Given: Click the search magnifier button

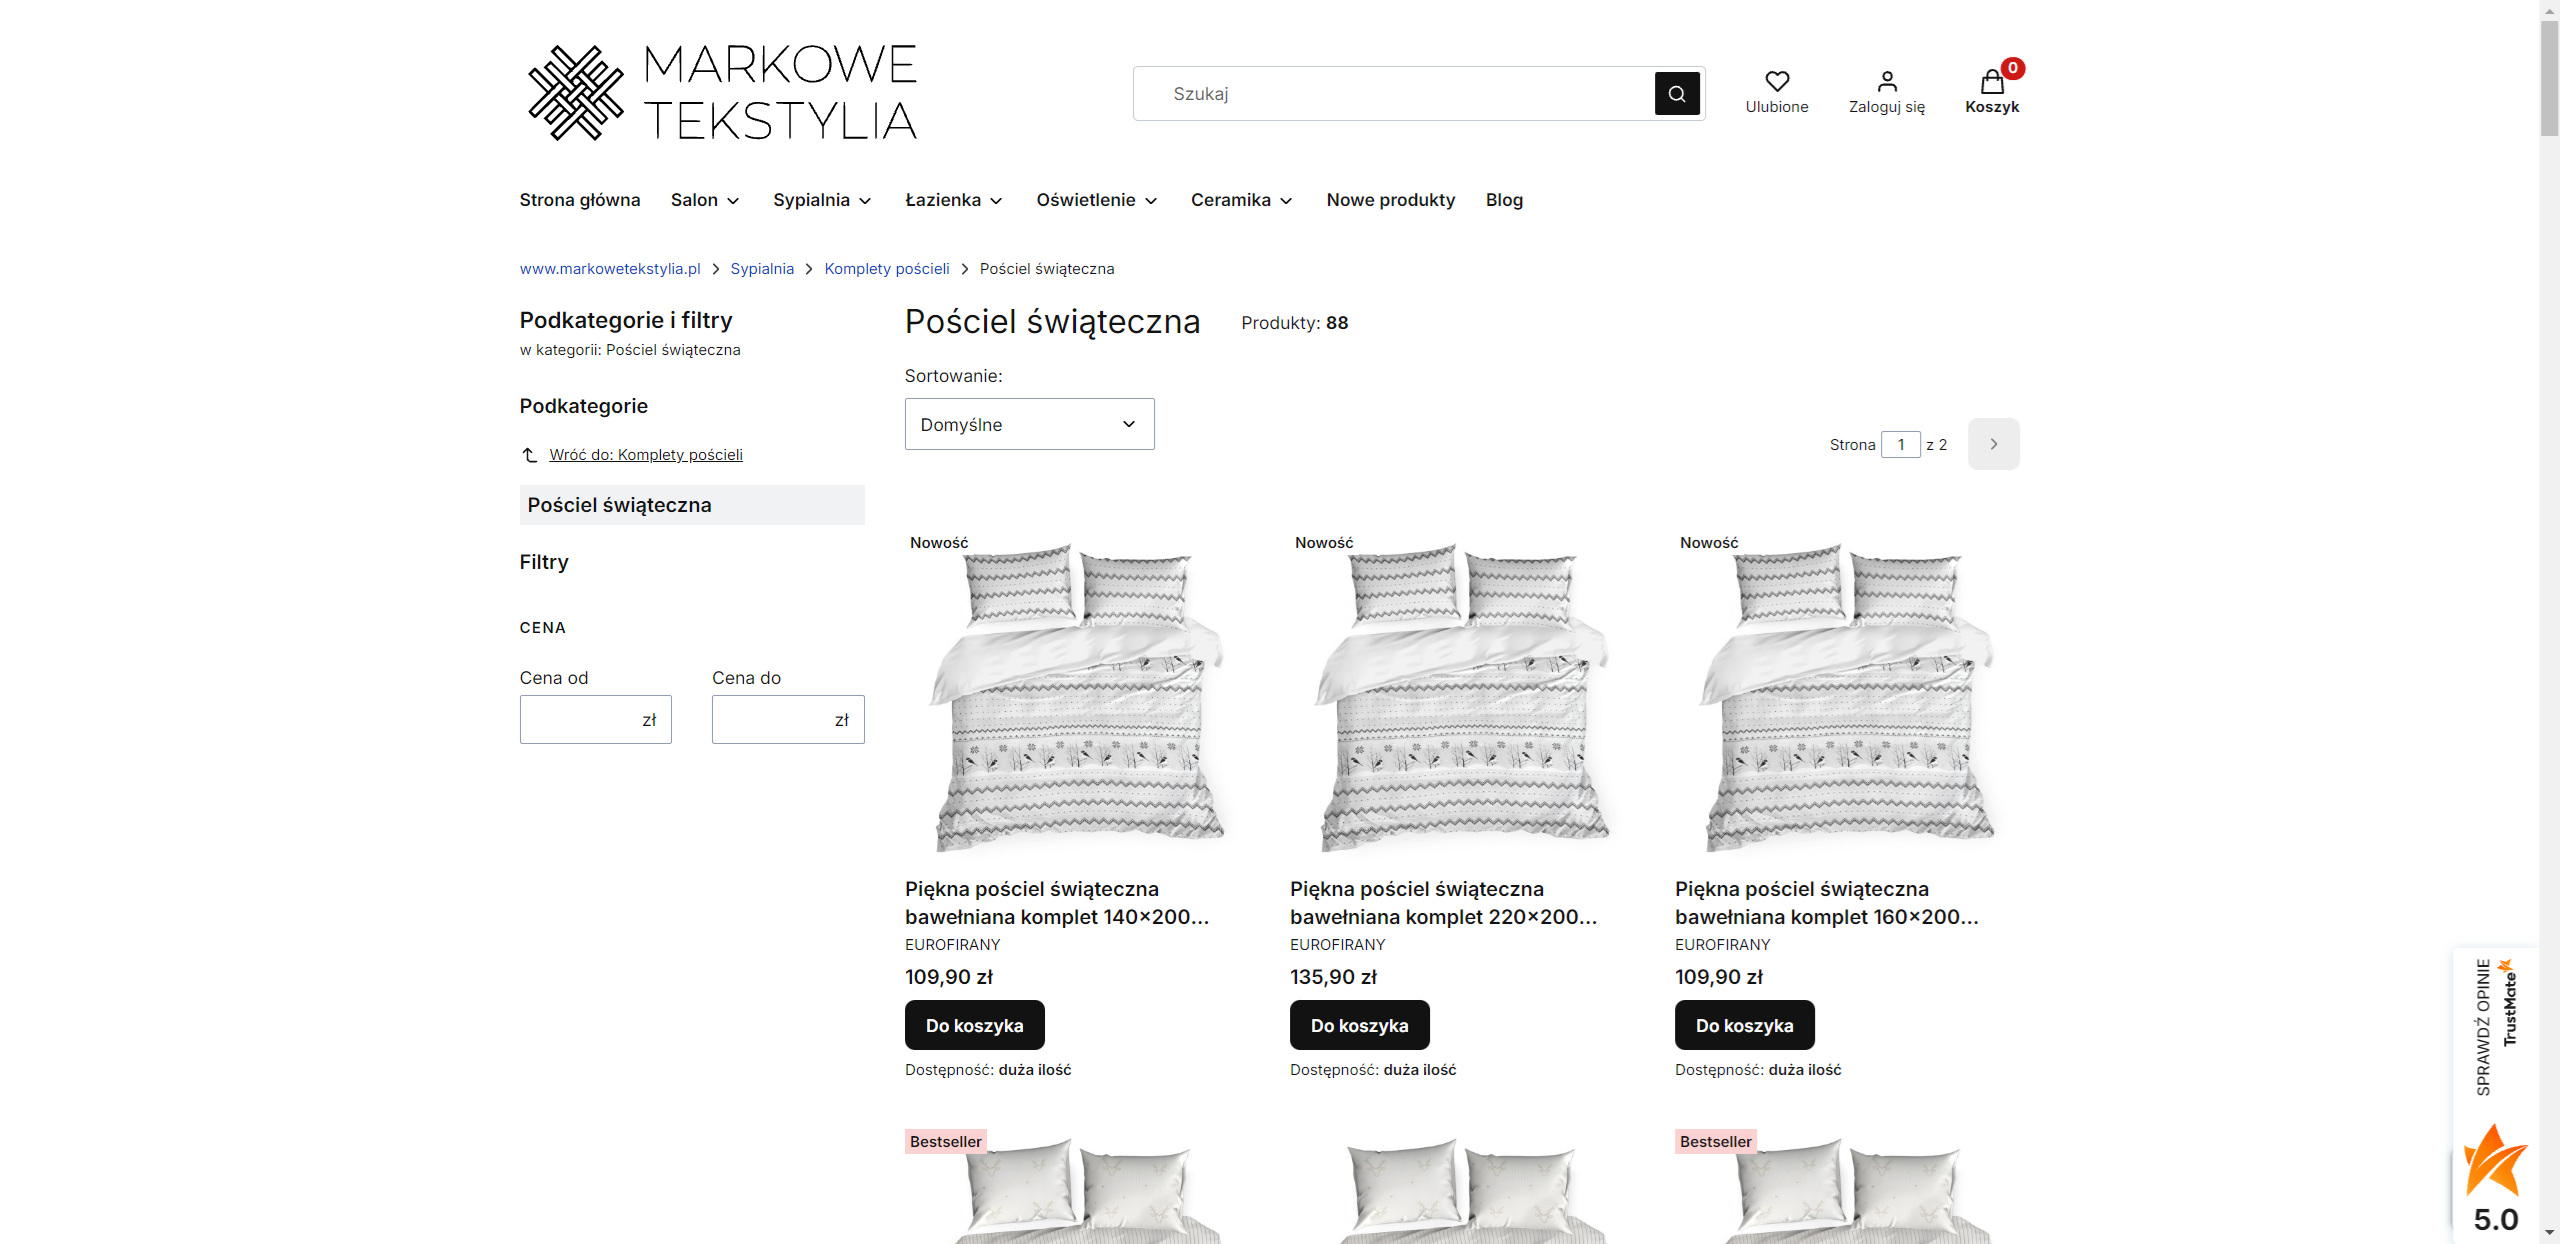Looking at the screenshot, I should pyautogui.click(x=1677, y=93).
